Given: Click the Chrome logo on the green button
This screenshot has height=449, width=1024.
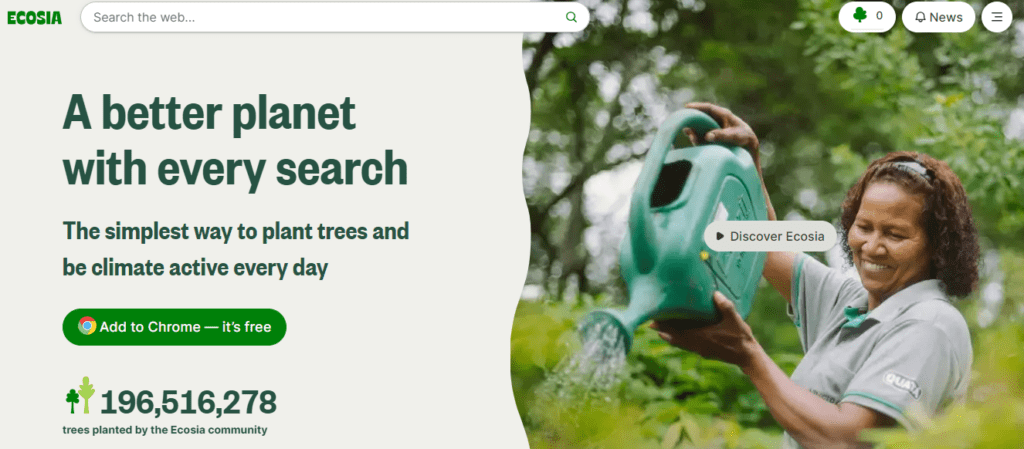Looking at the screenshot, I should (x=87, y=326).
